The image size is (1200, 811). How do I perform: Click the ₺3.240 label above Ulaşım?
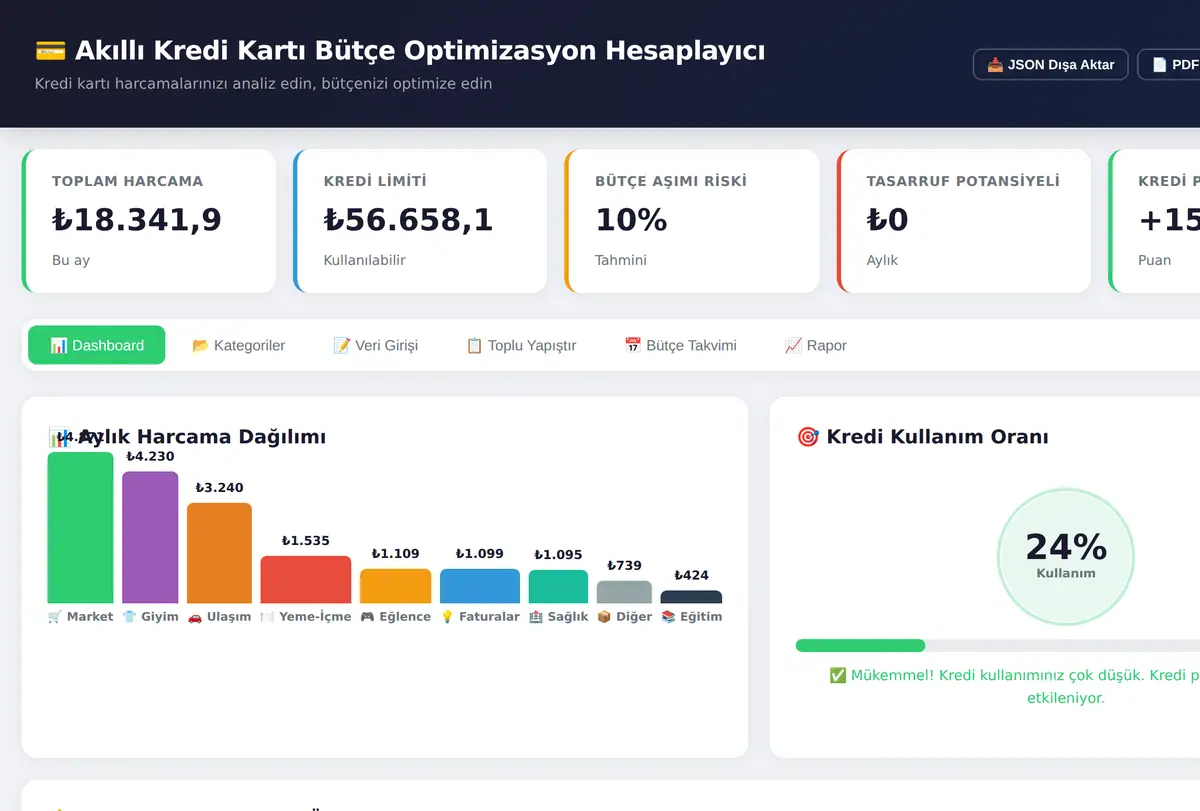pyautogui.click(x=219, y=488)
